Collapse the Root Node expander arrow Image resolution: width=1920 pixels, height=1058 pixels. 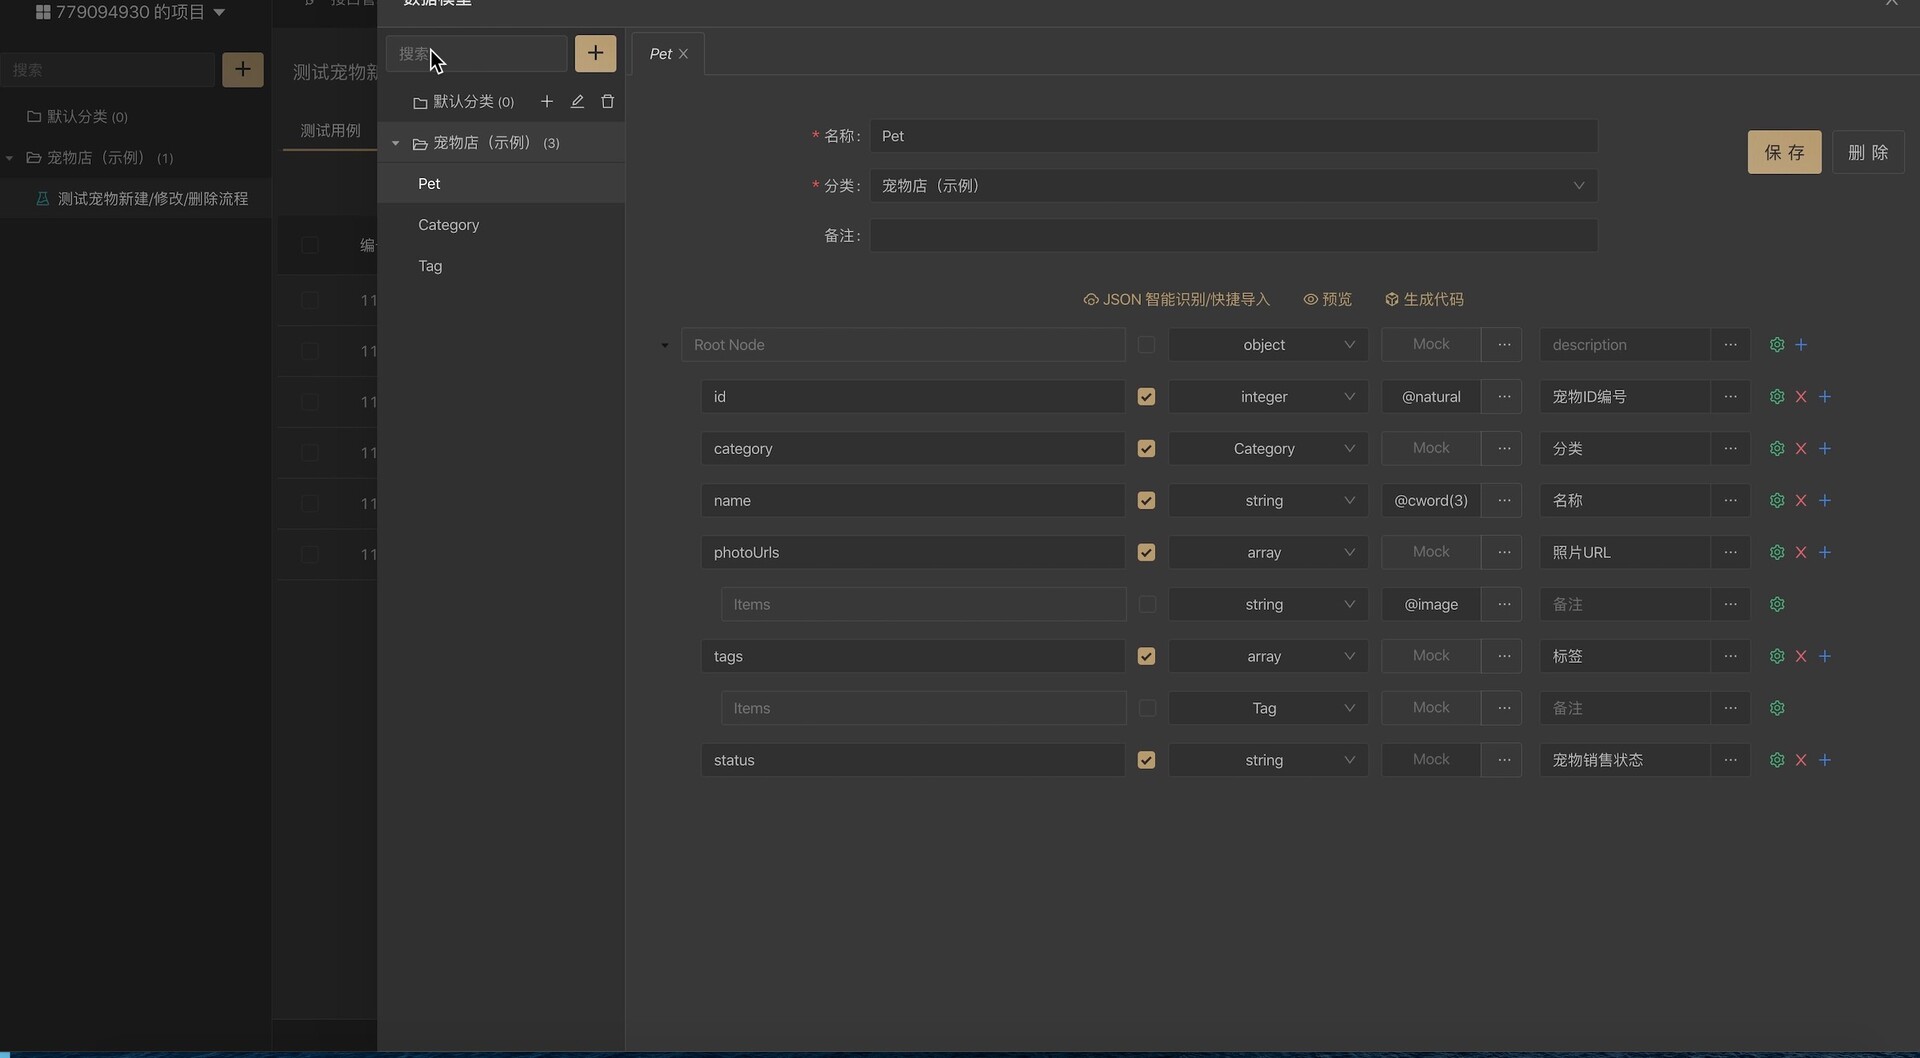pos(663,344)
